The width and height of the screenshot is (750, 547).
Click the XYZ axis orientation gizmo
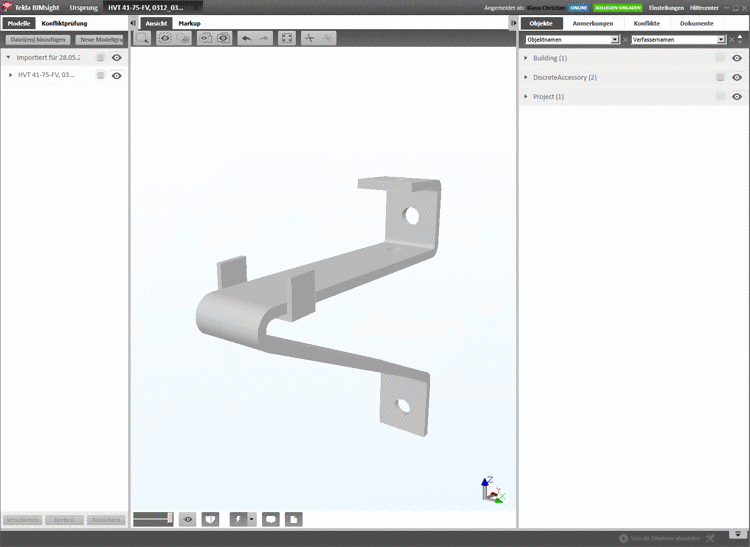click(x=493, y=490)
